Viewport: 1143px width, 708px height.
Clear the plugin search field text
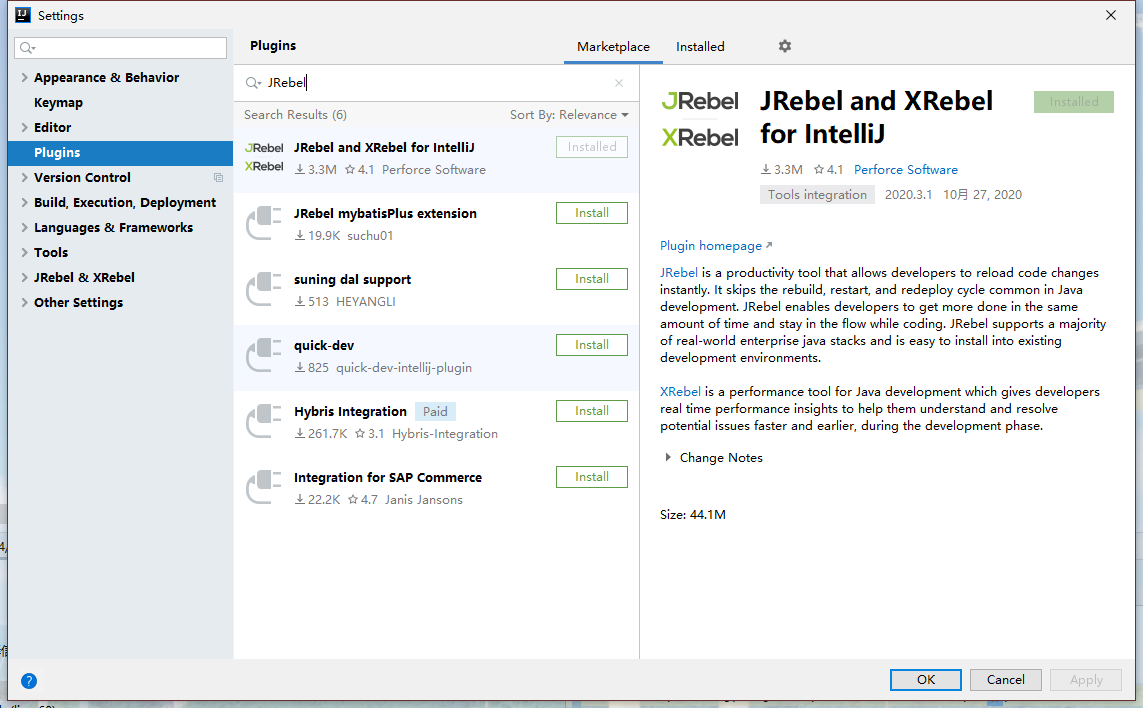(x=619, y=84)
